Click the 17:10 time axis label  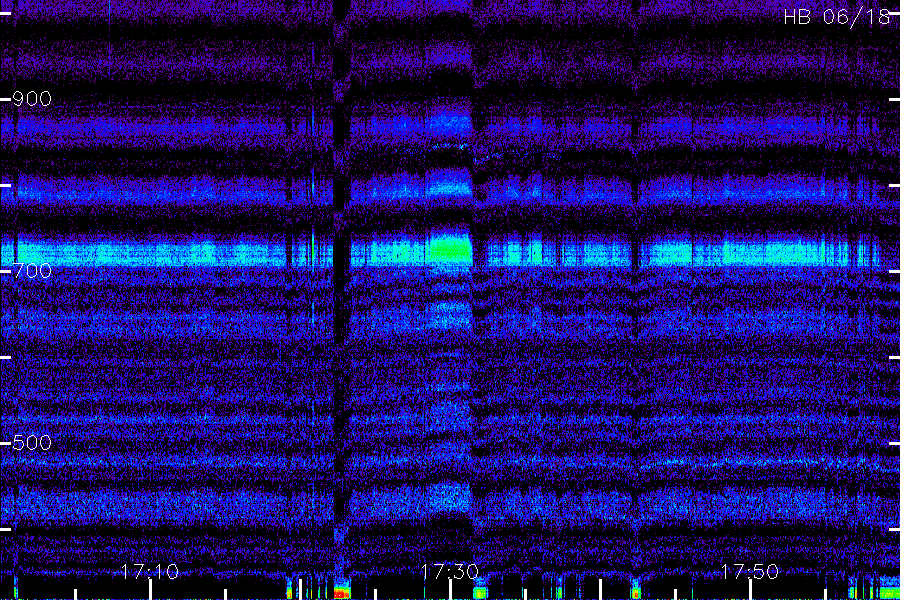click(x=150, y=571)
